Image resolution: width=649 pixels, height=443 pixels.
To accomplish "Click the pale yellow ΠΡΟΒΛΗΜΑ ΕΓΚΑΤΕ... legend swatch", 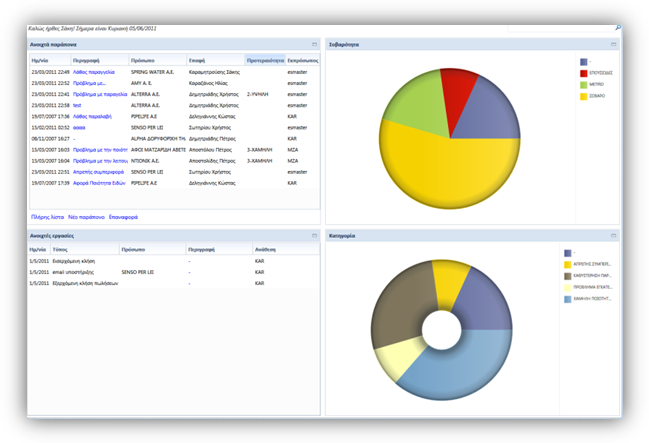I will 567,288.
